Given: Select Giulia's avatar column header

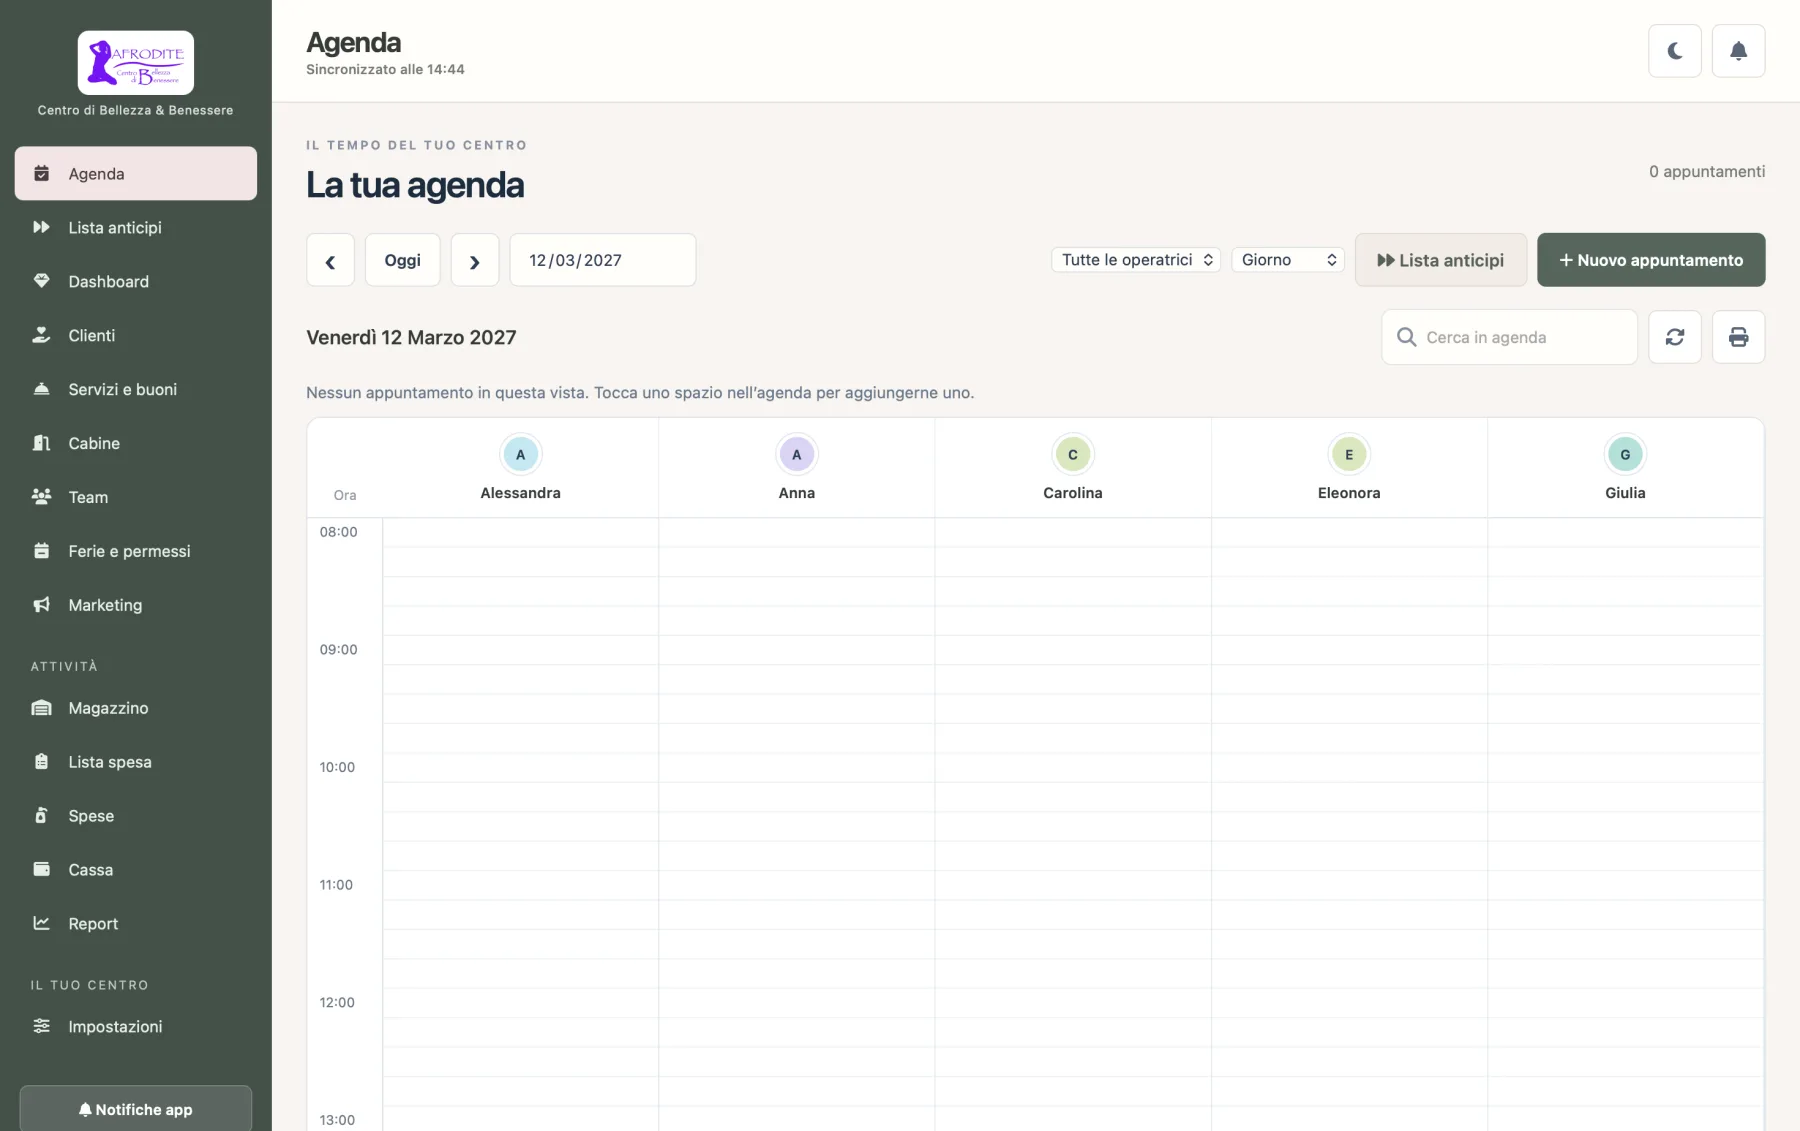Looking at the screenshot, I should pyautogui.click(x=1625, y=467).
